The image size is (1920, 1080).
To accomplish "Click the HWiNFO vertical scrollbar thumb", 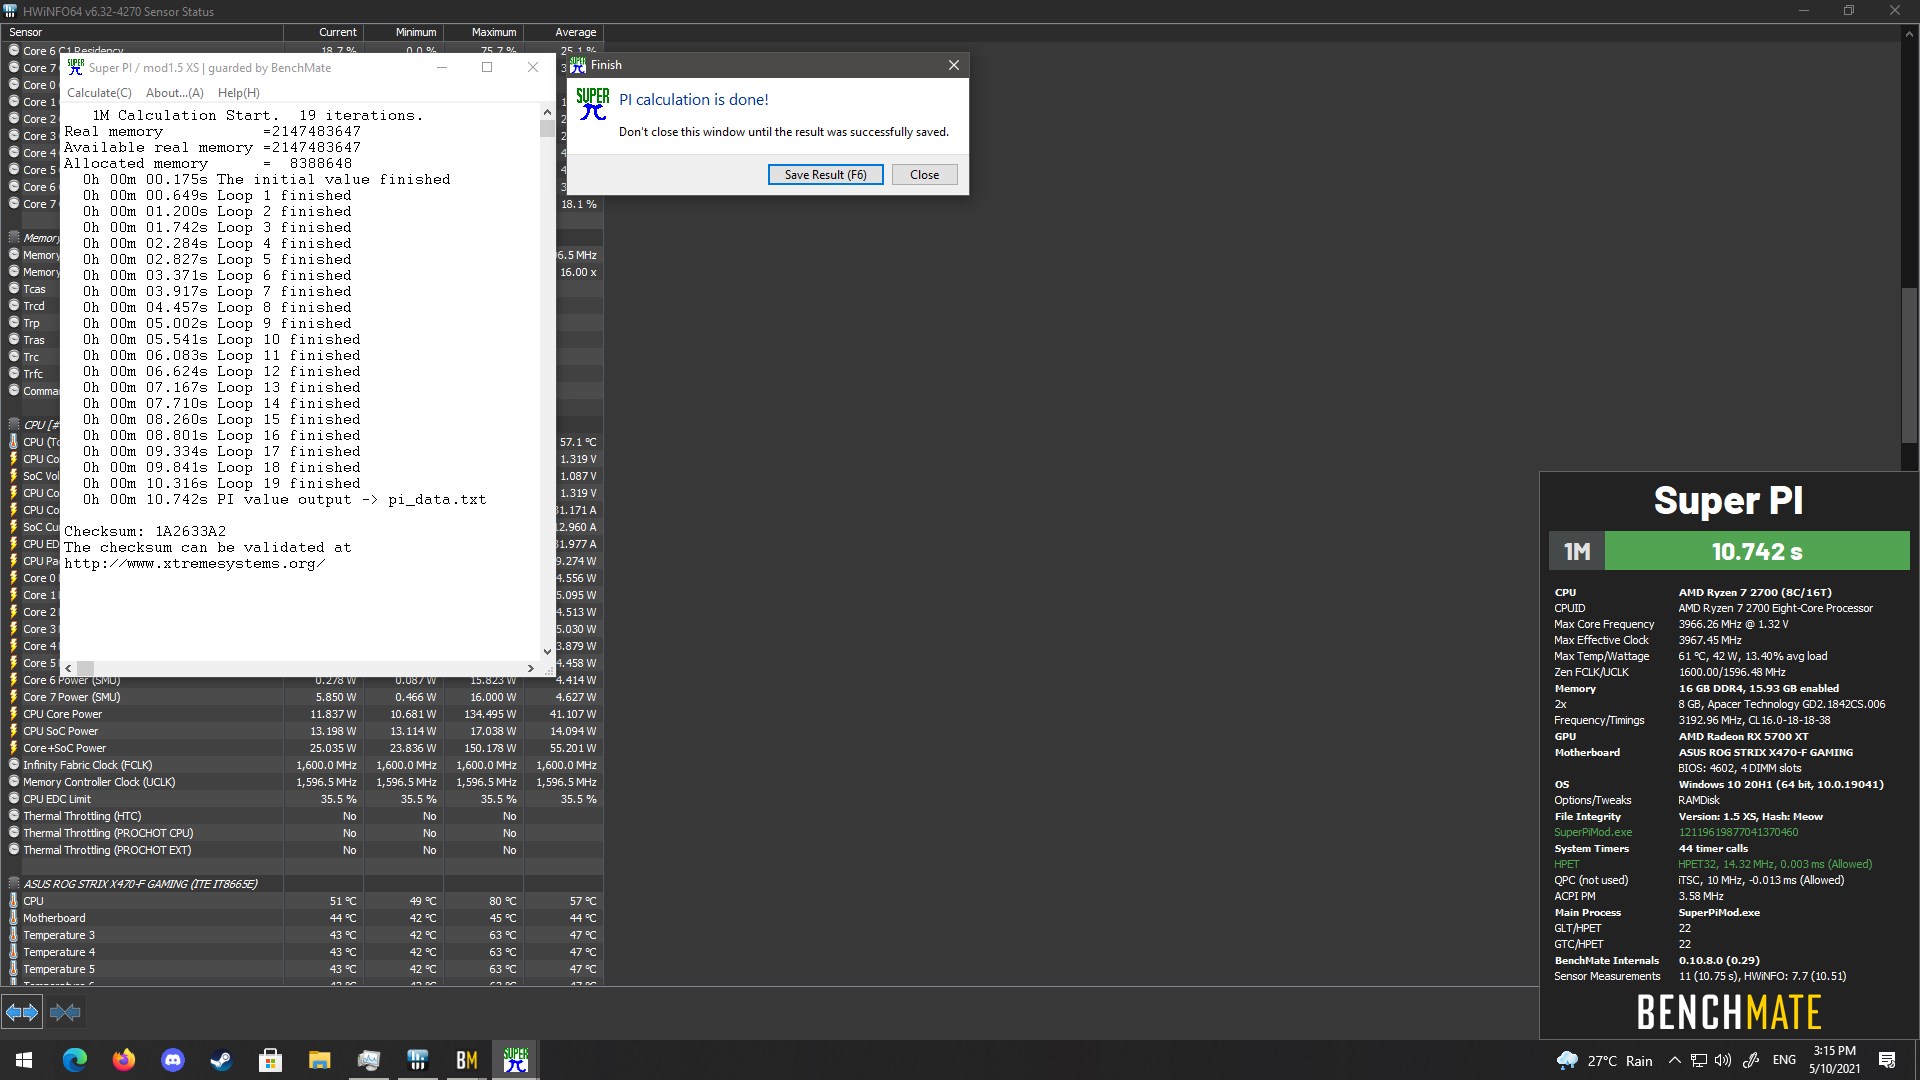I will pyautogui.click(x=1910, y=365).
